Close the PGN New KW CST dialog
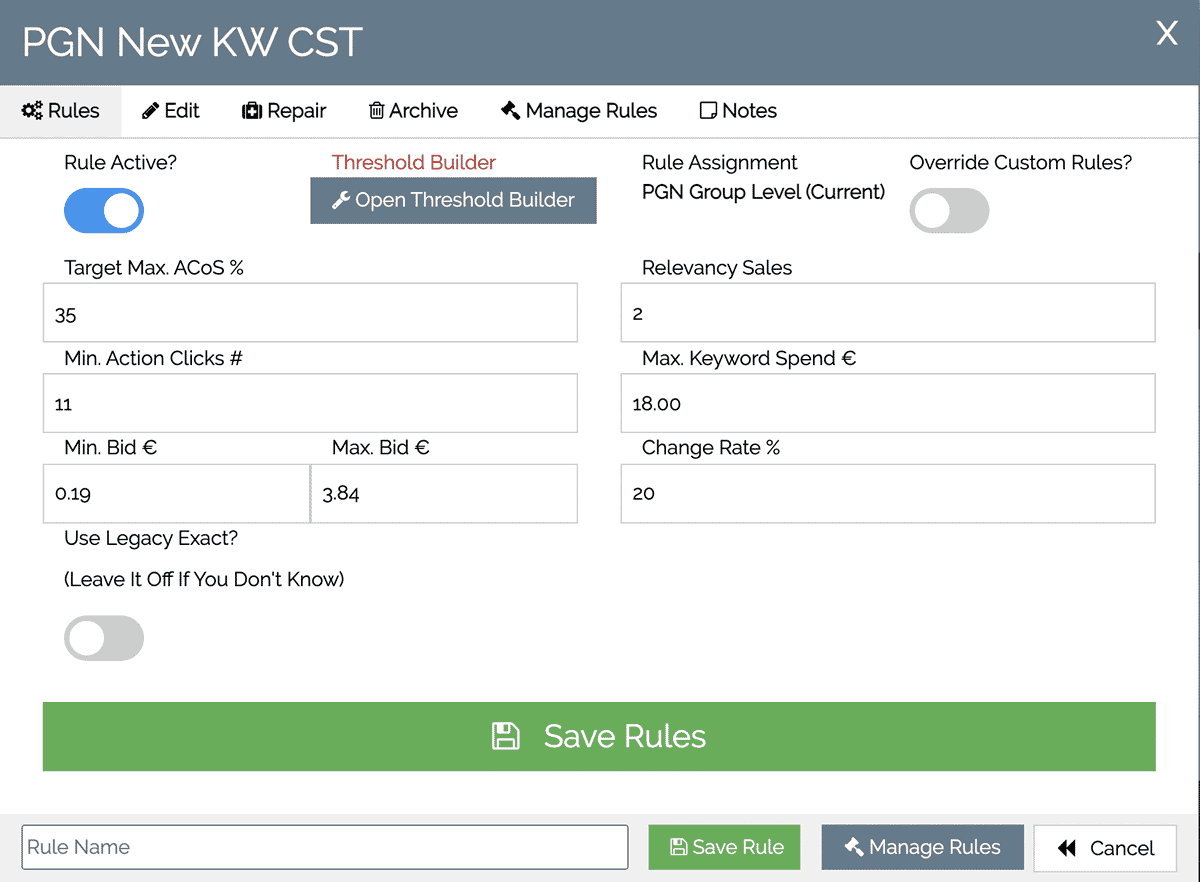This screenshot has height=882, width=1200. point(1166,34)
